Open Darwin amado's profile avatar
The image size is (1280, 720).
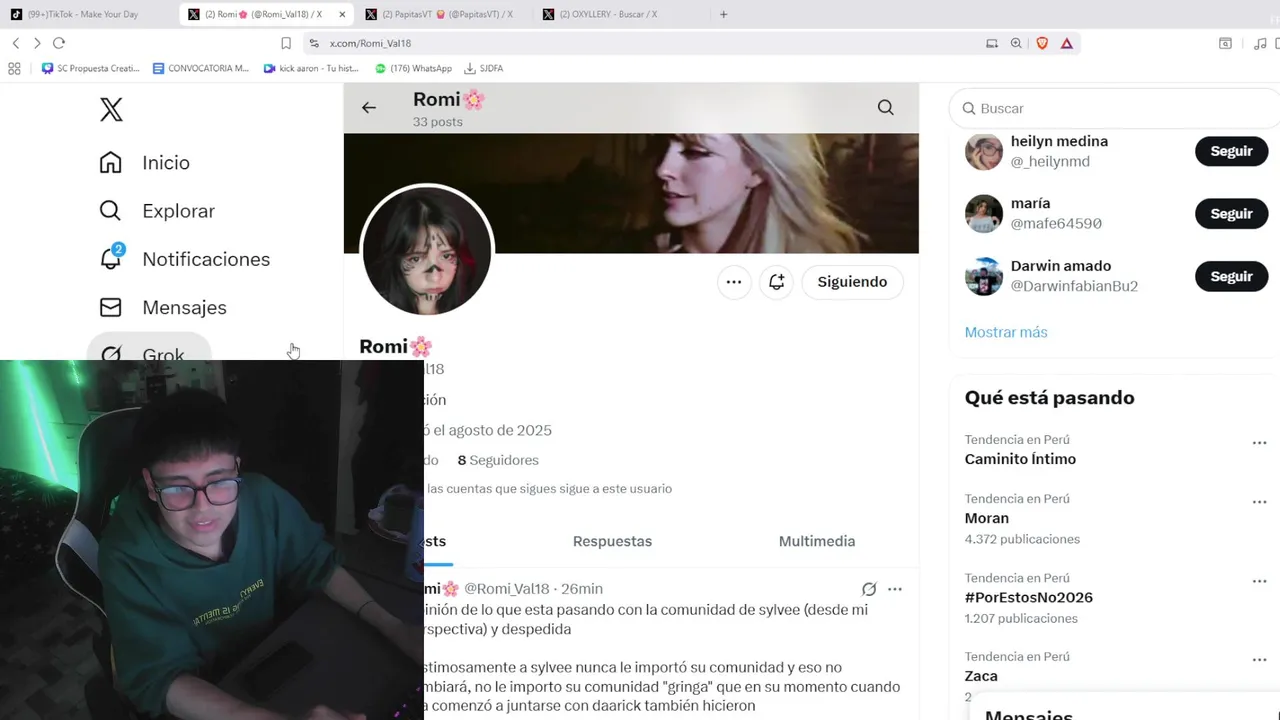984,276
